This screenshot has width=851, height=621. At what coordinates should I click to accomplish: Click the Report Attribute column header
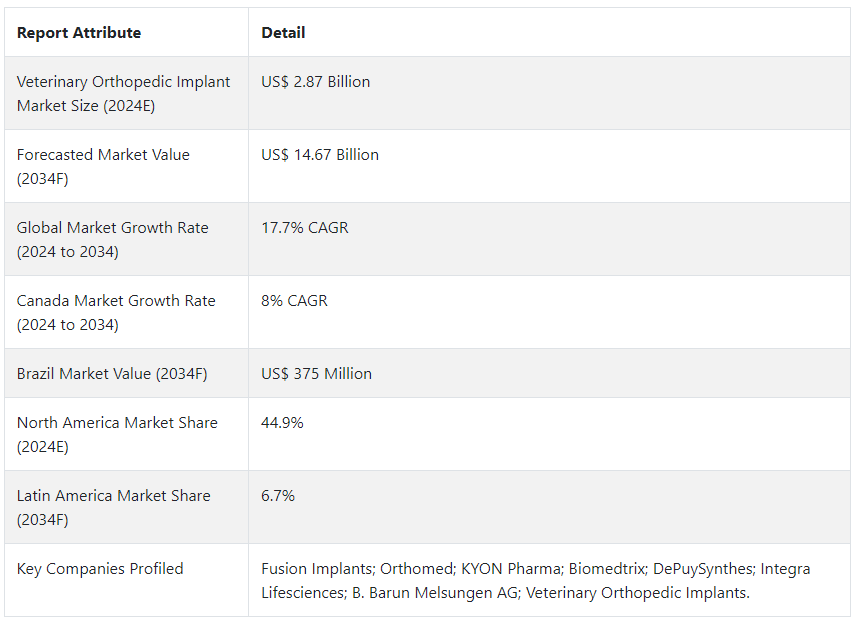tap(79, 33)
